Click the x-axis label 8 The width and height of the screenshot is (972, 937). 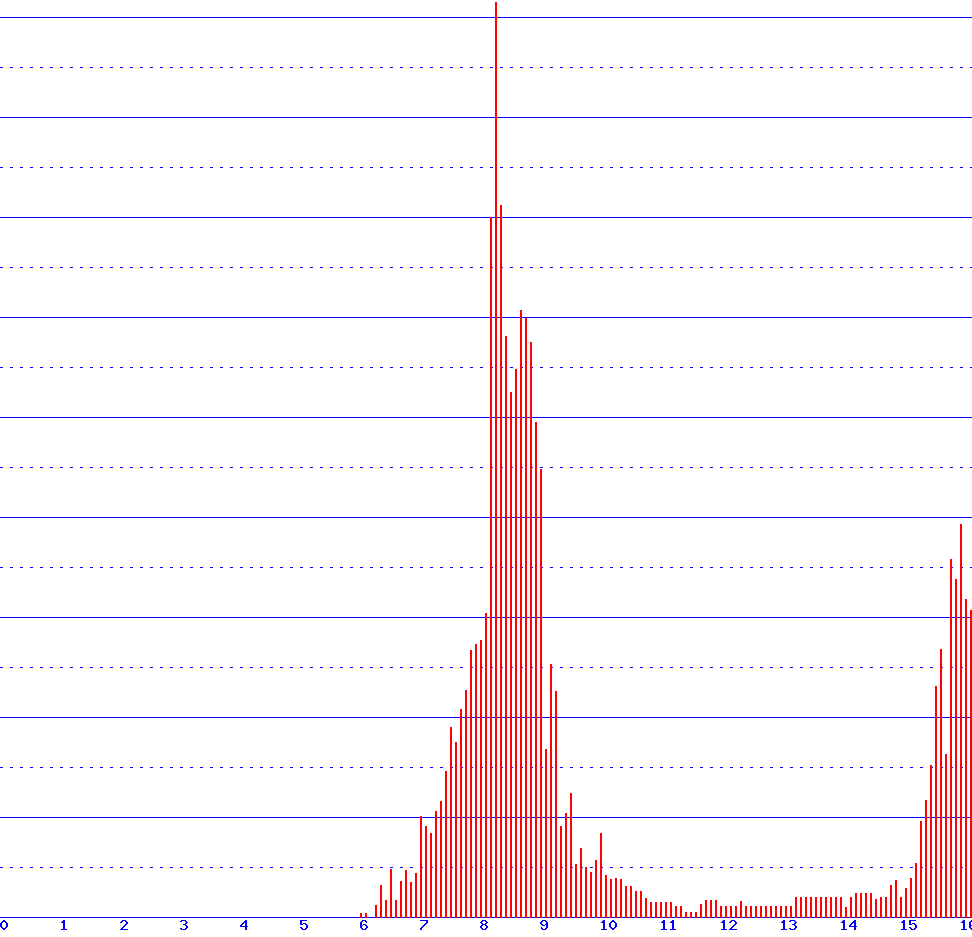pyautogui.click(x=484, y=925)
